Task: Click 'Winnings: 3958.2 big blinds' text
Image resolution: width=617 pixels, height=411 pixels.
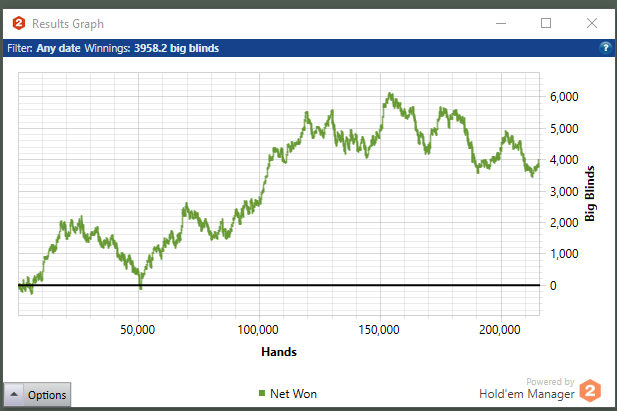Action: [151, 48]
